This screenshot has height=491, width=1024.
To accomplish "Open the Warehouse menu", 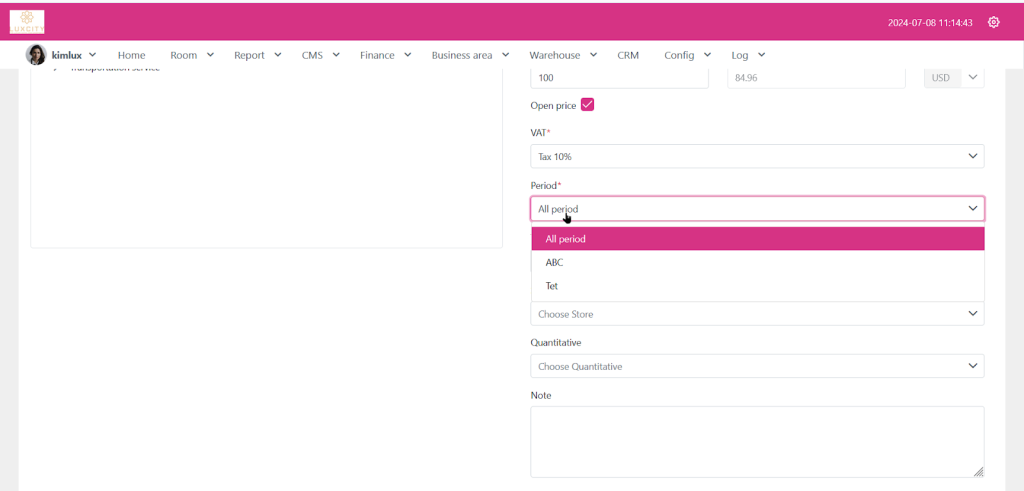I will tap(562, 55).
